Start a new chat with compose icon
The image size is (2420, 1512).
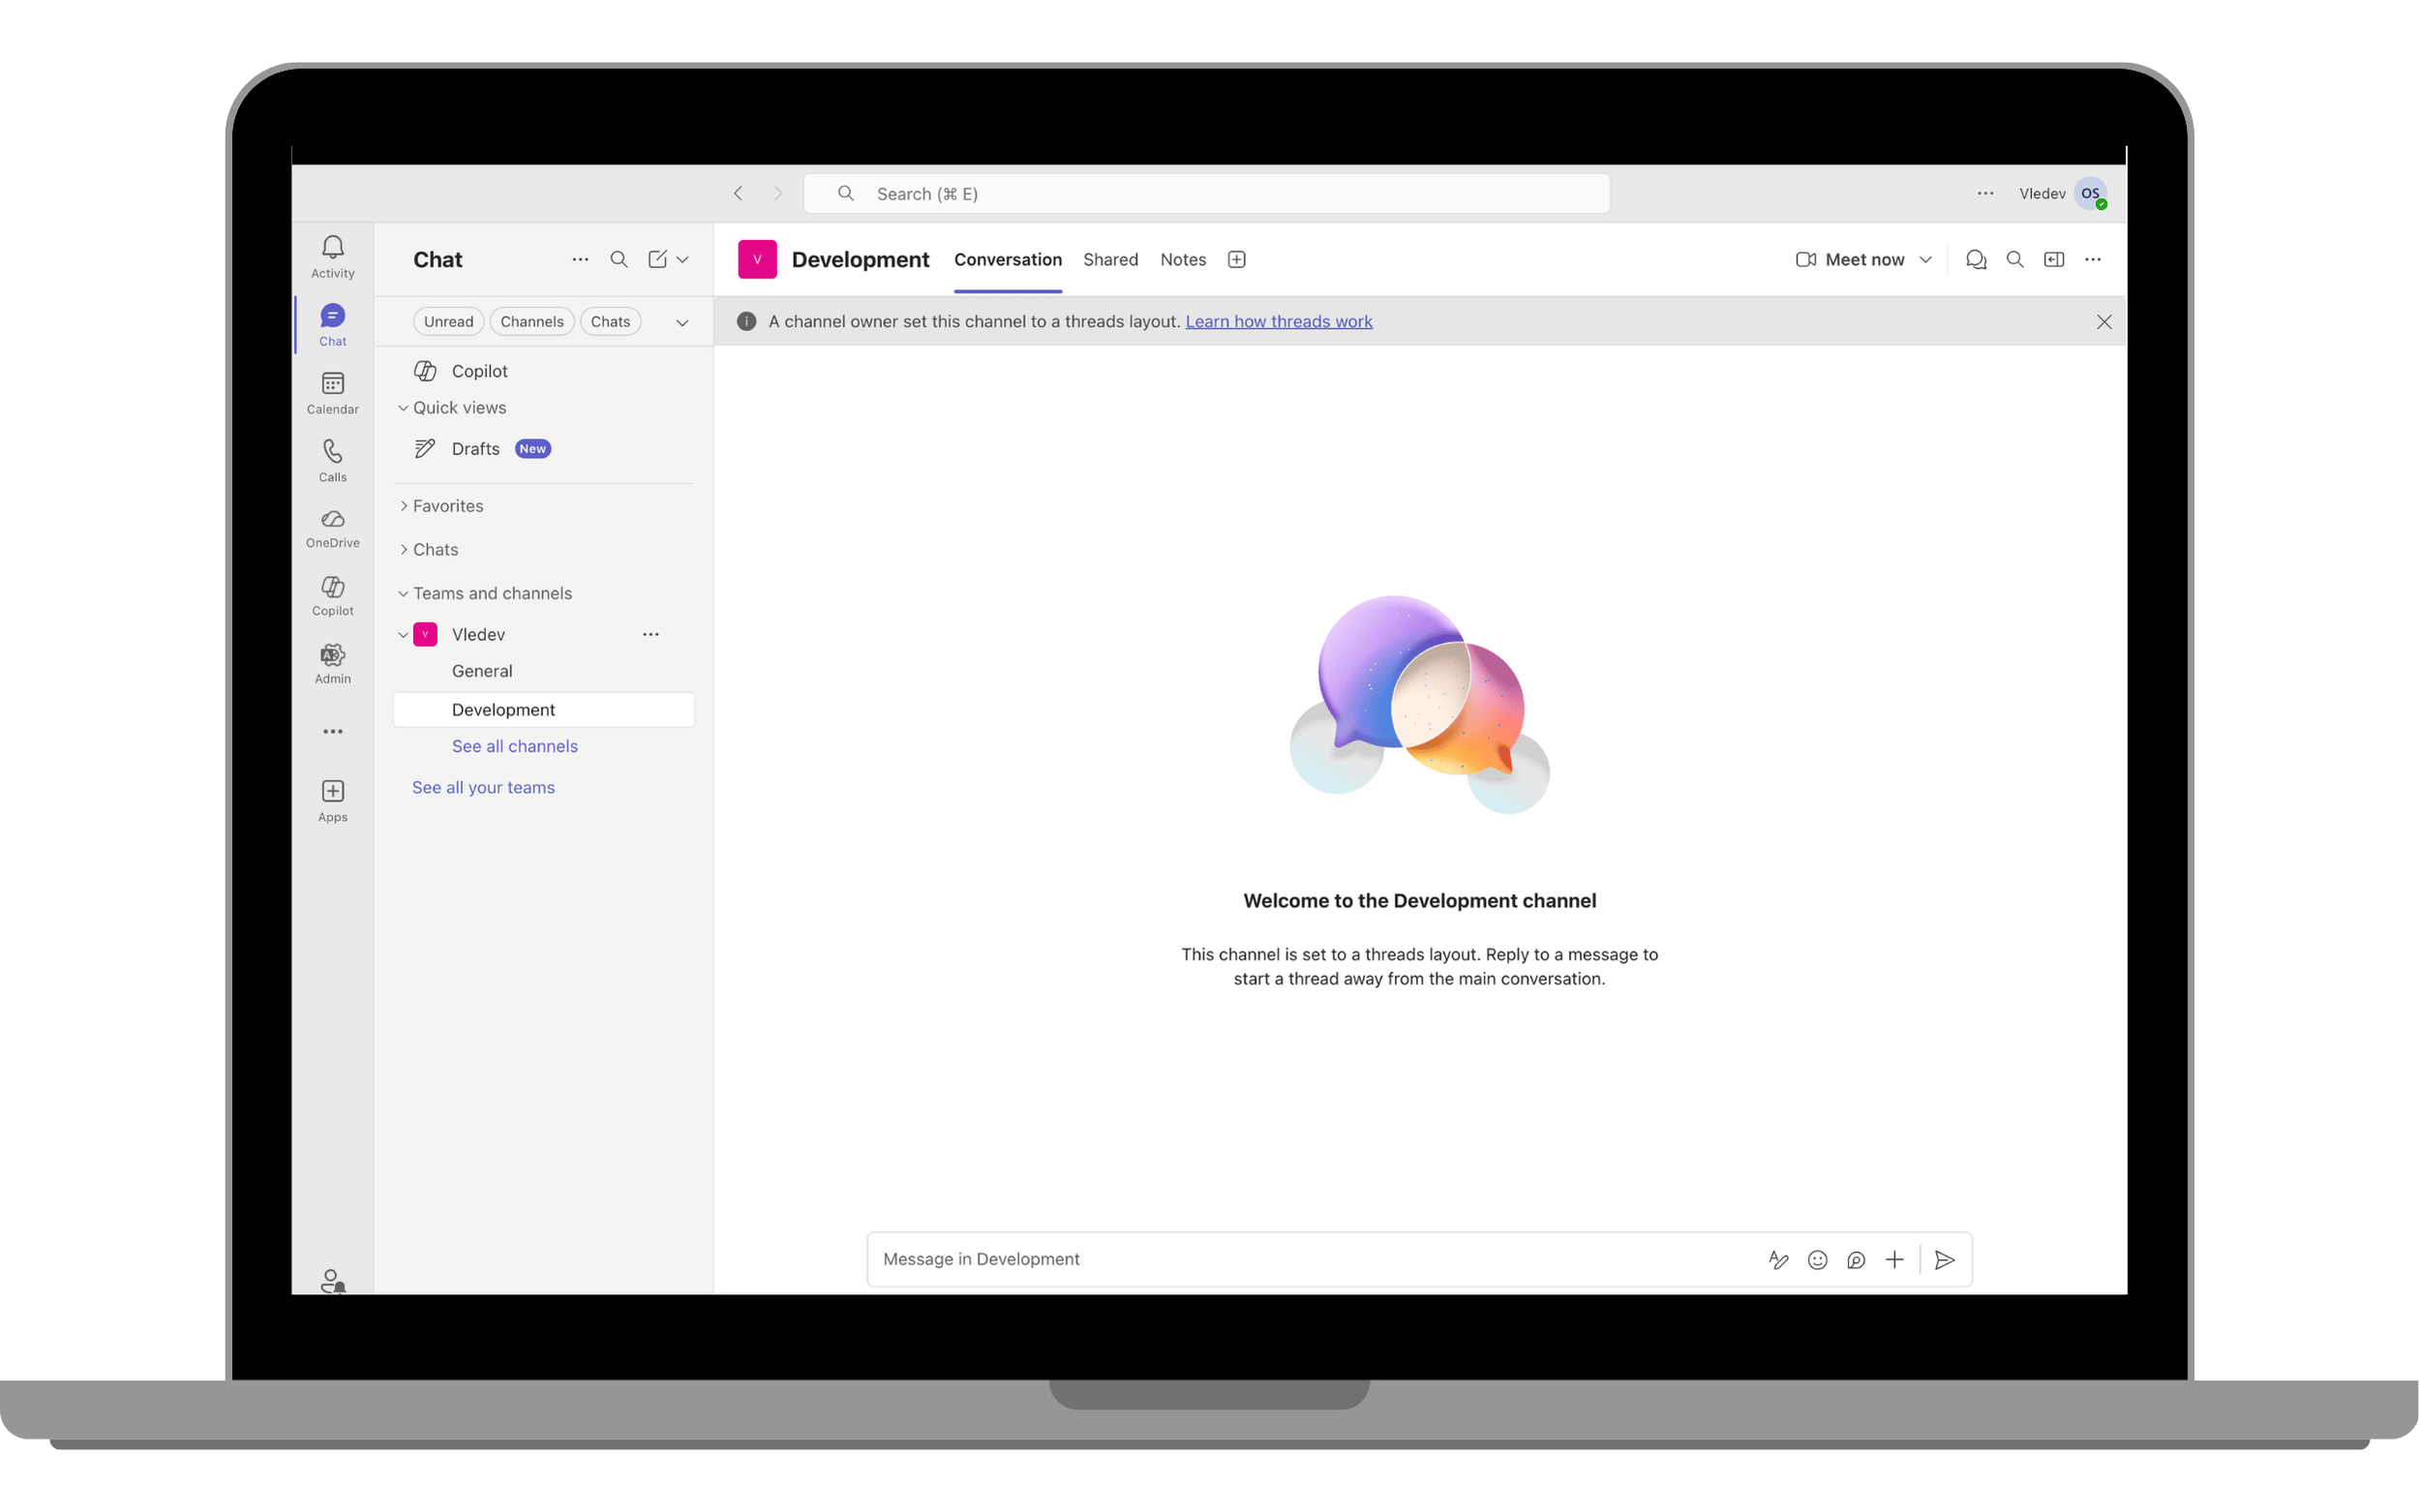tap(657, 259)
